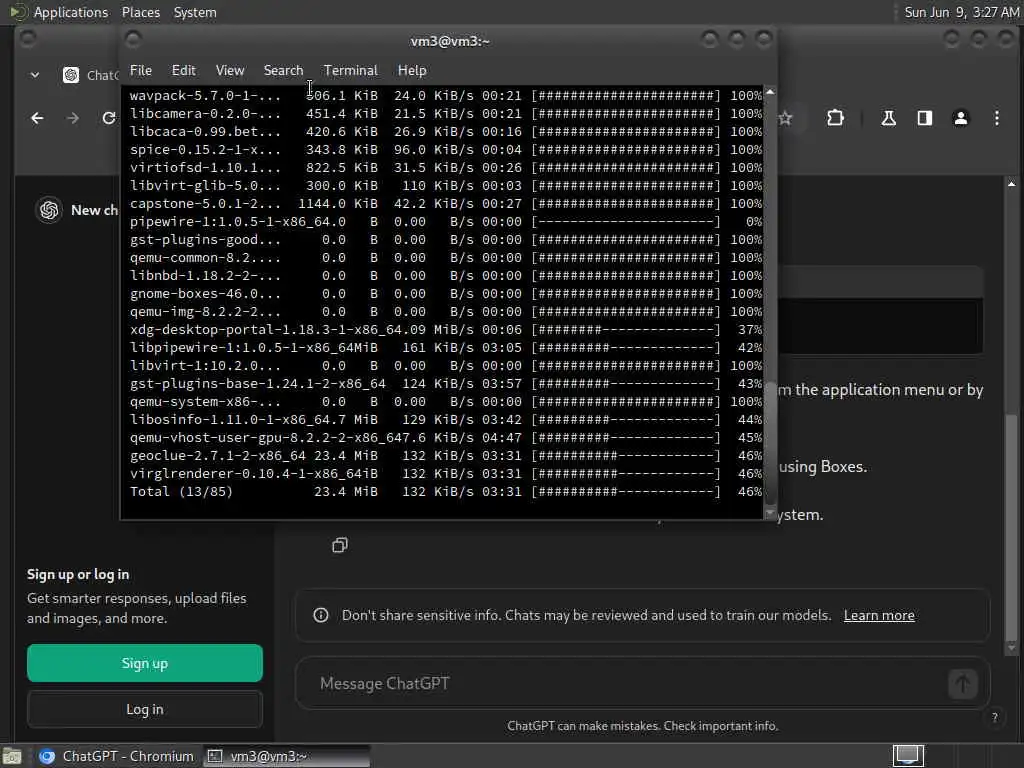
Task: Click the terminal window menu button
Action: 133,40
